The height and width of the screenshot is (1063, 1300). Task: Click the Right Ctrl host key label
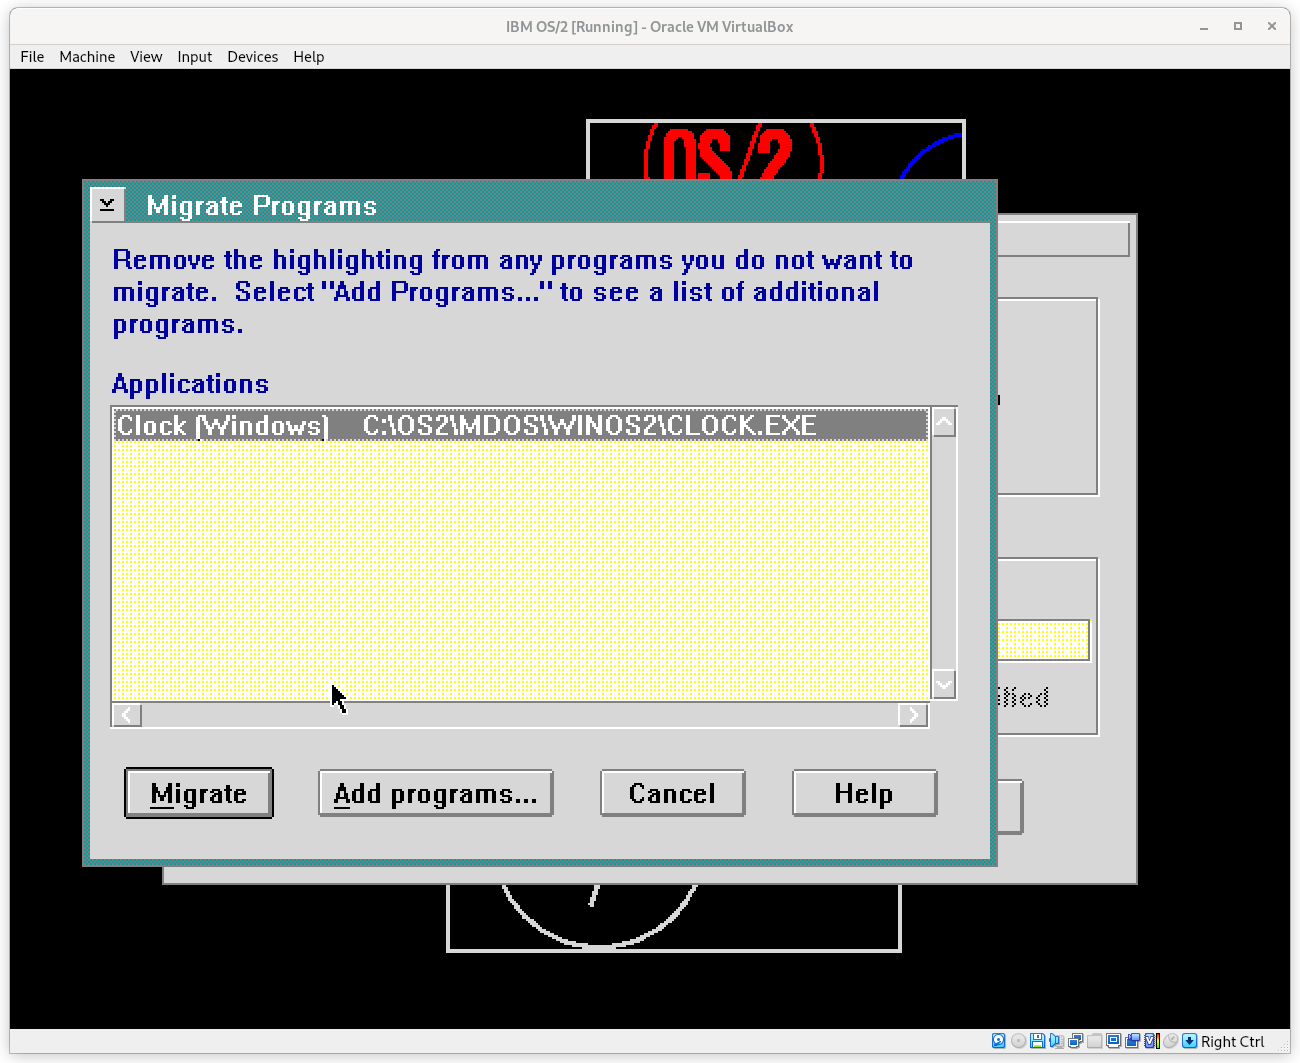[1232, 1041]
